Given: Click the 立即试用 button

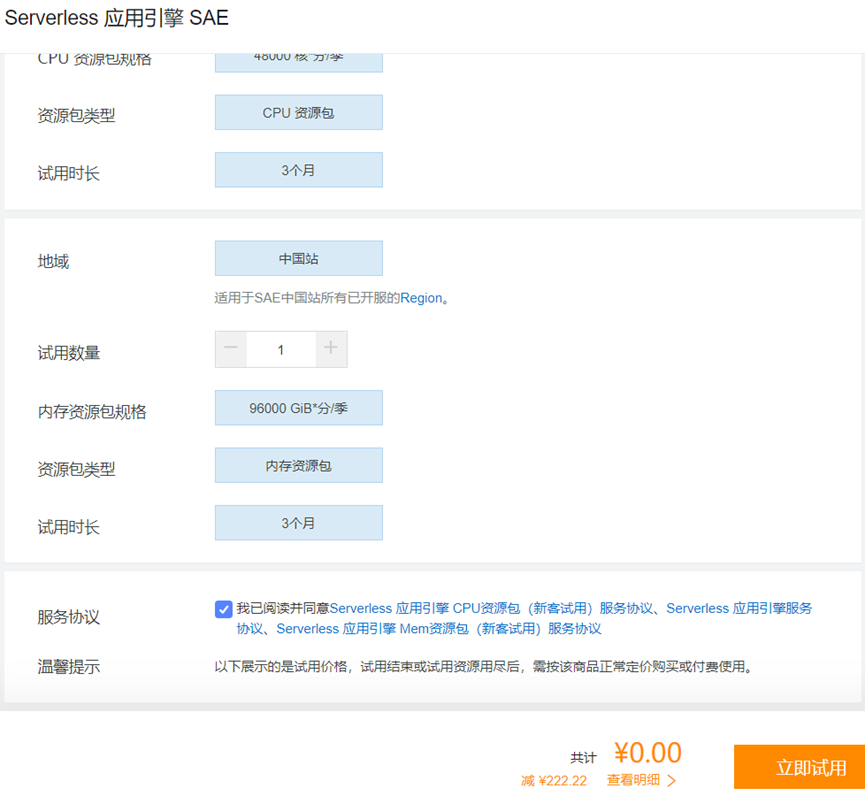Looking at the screenshot, I should [x=799, y=767].
